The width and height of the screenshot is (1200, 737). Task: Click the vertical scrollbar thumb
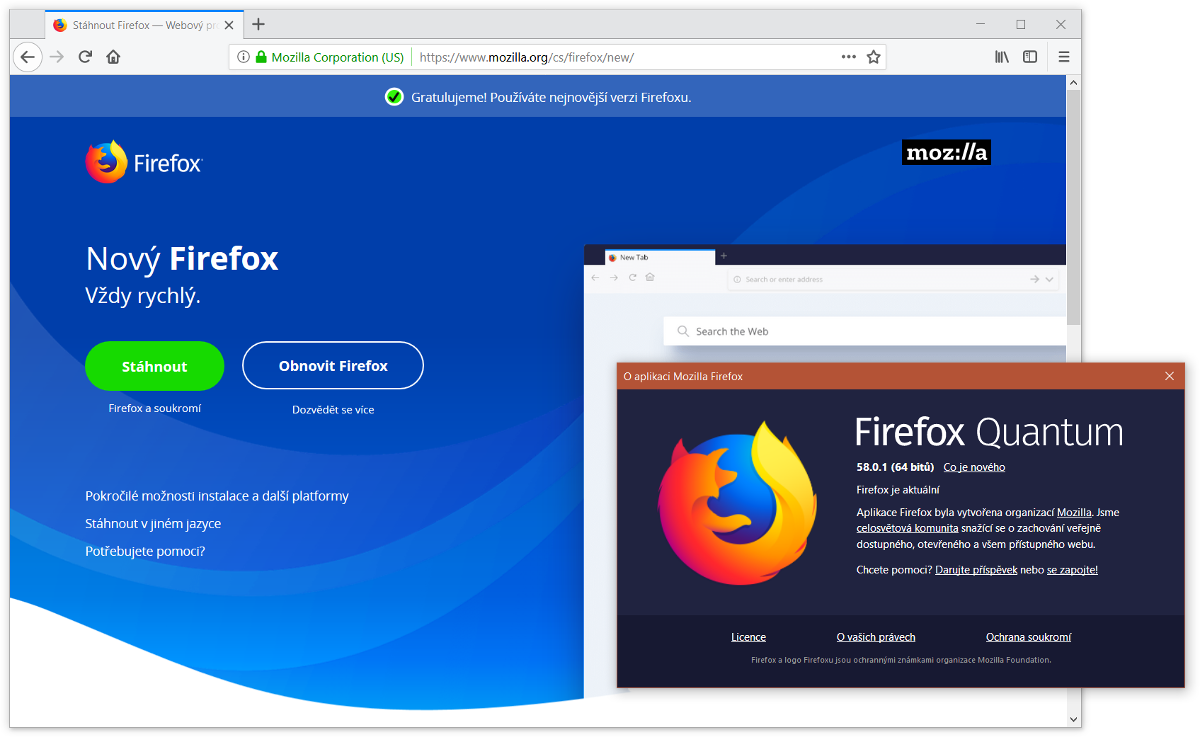1074,208
